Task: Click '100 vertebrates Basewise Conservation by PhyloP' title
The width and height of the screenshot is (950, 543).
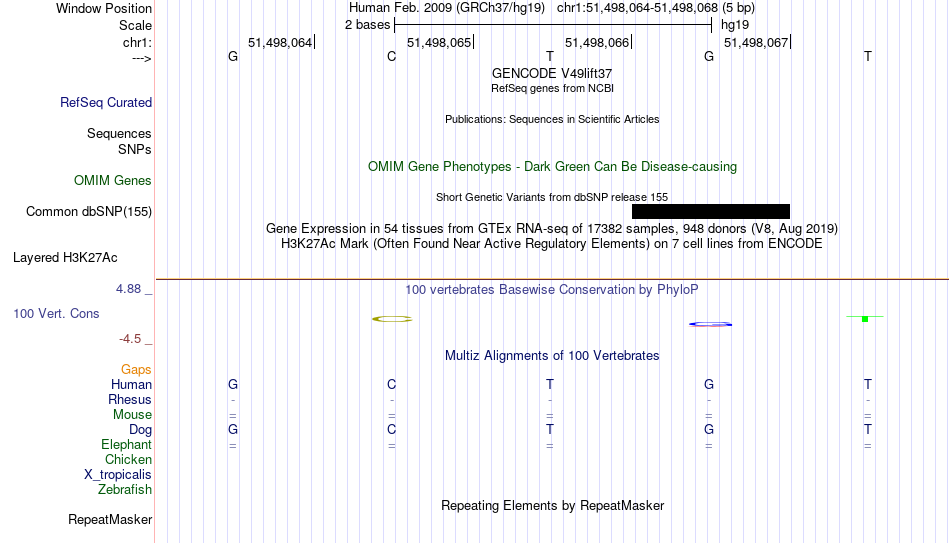Action: click(552, 290)
